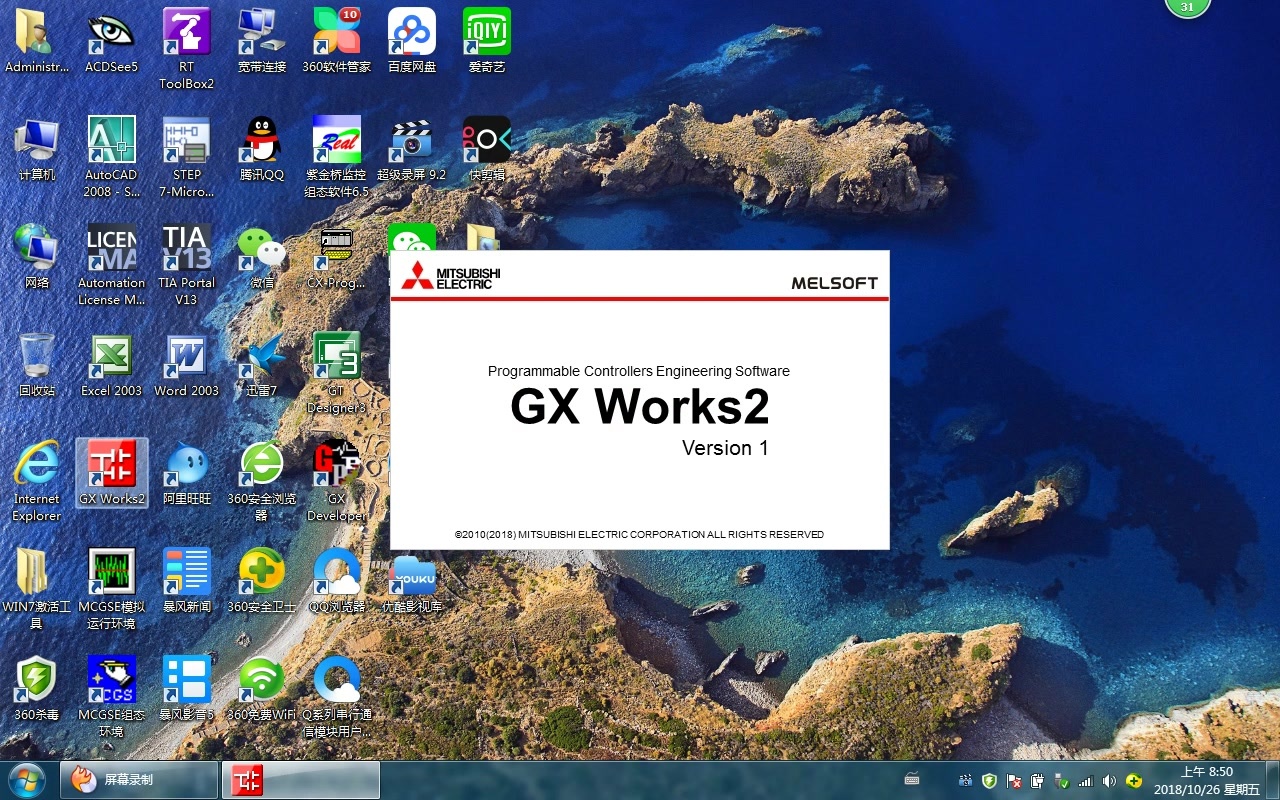Open the GX Works2 desktop shortcut
Screen dimensions: 1280x800
(112, 473)
